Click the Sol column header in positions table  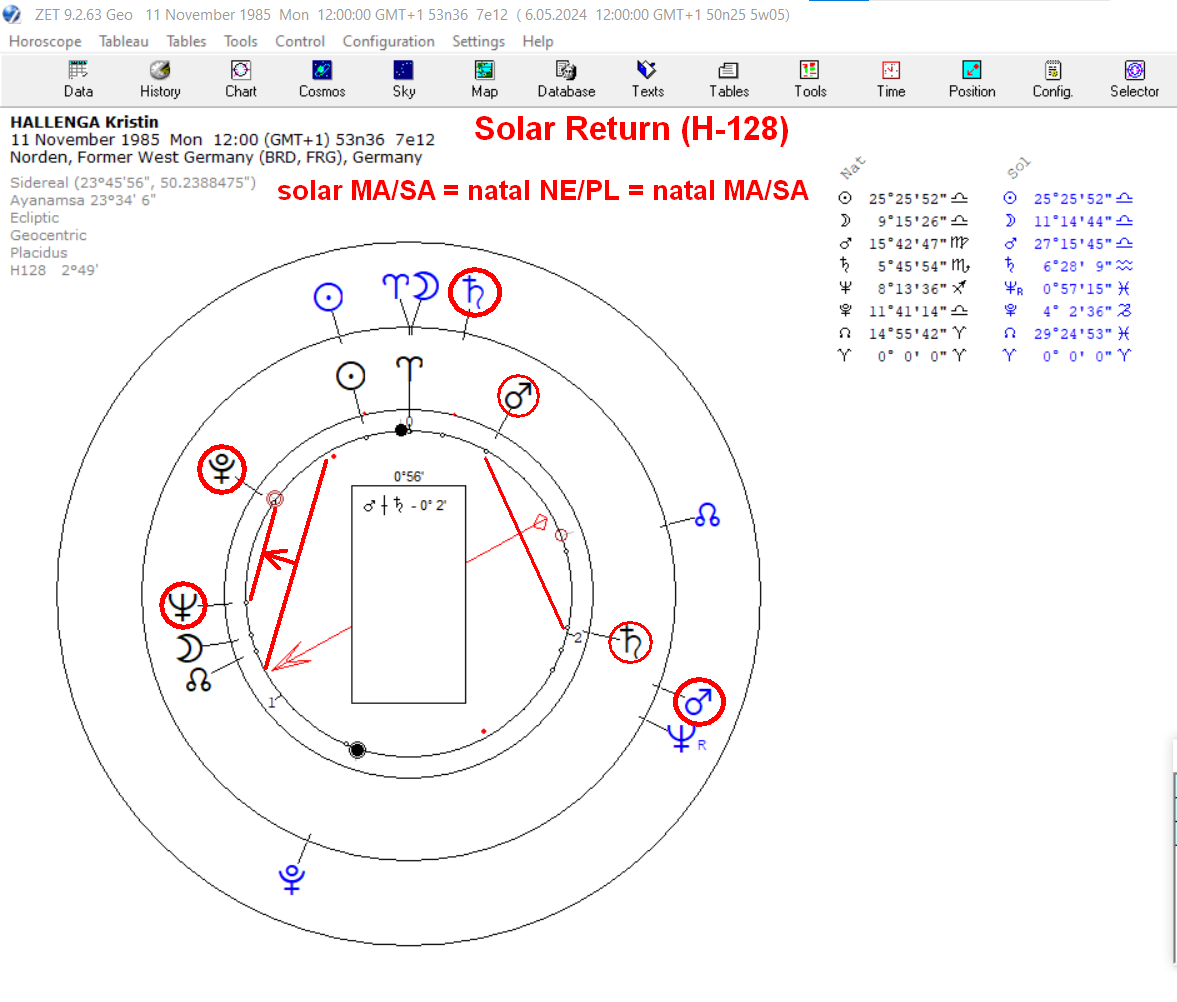(x=1019, y=167)
